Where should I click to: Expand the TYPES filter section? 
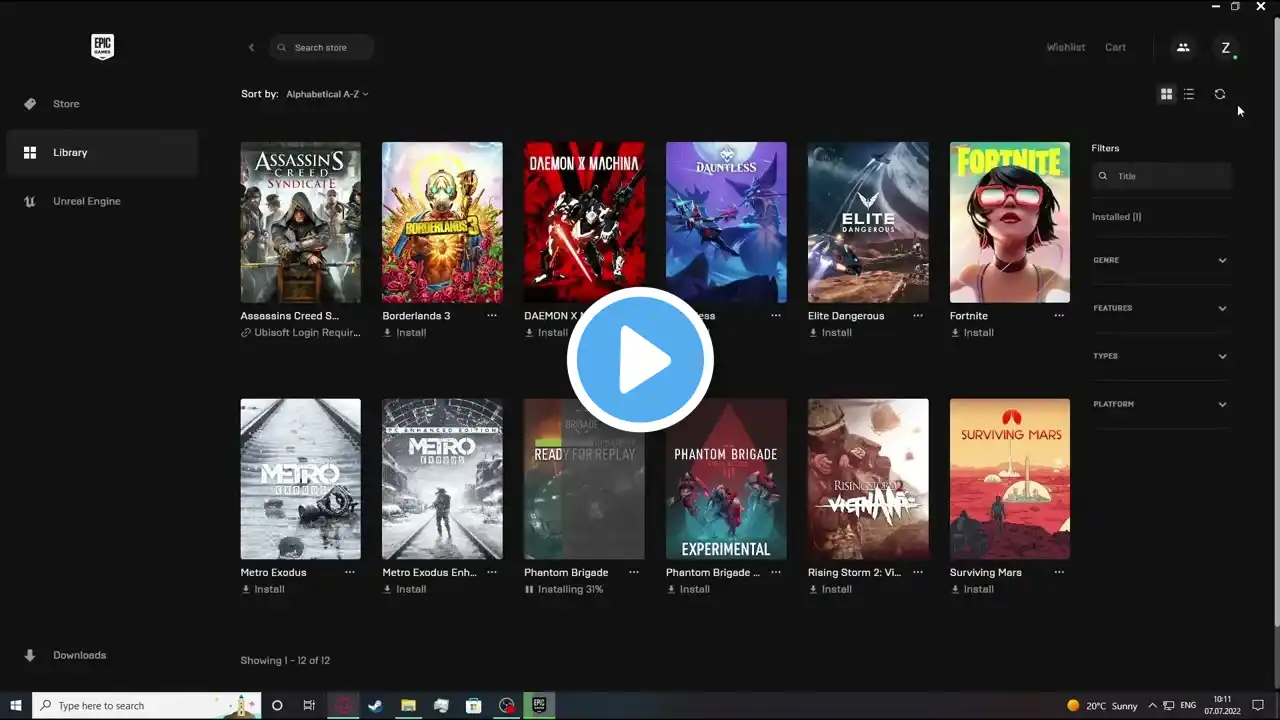tap(1161, 356)
